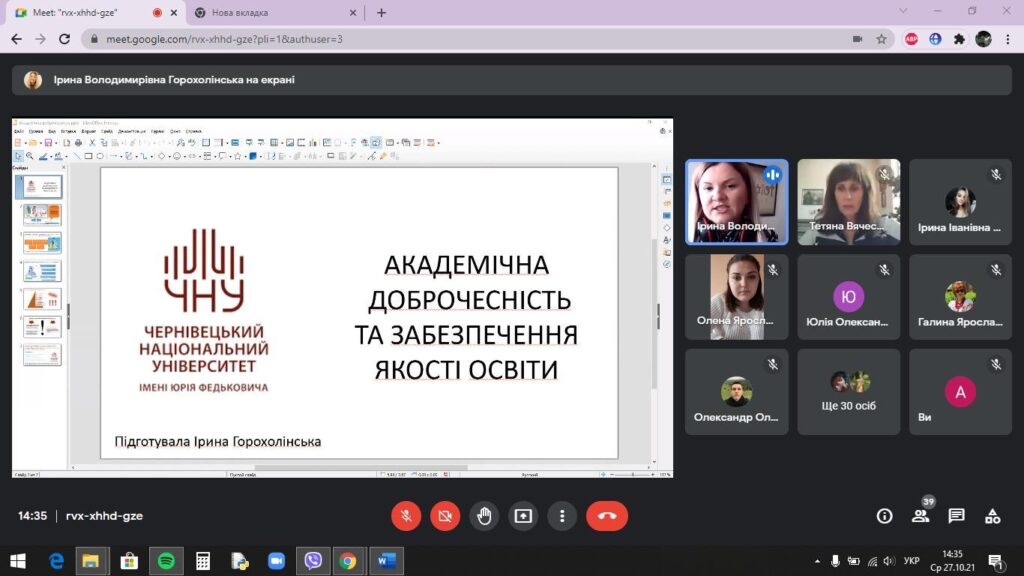Open the Chrome three-dot menu

1008,39
